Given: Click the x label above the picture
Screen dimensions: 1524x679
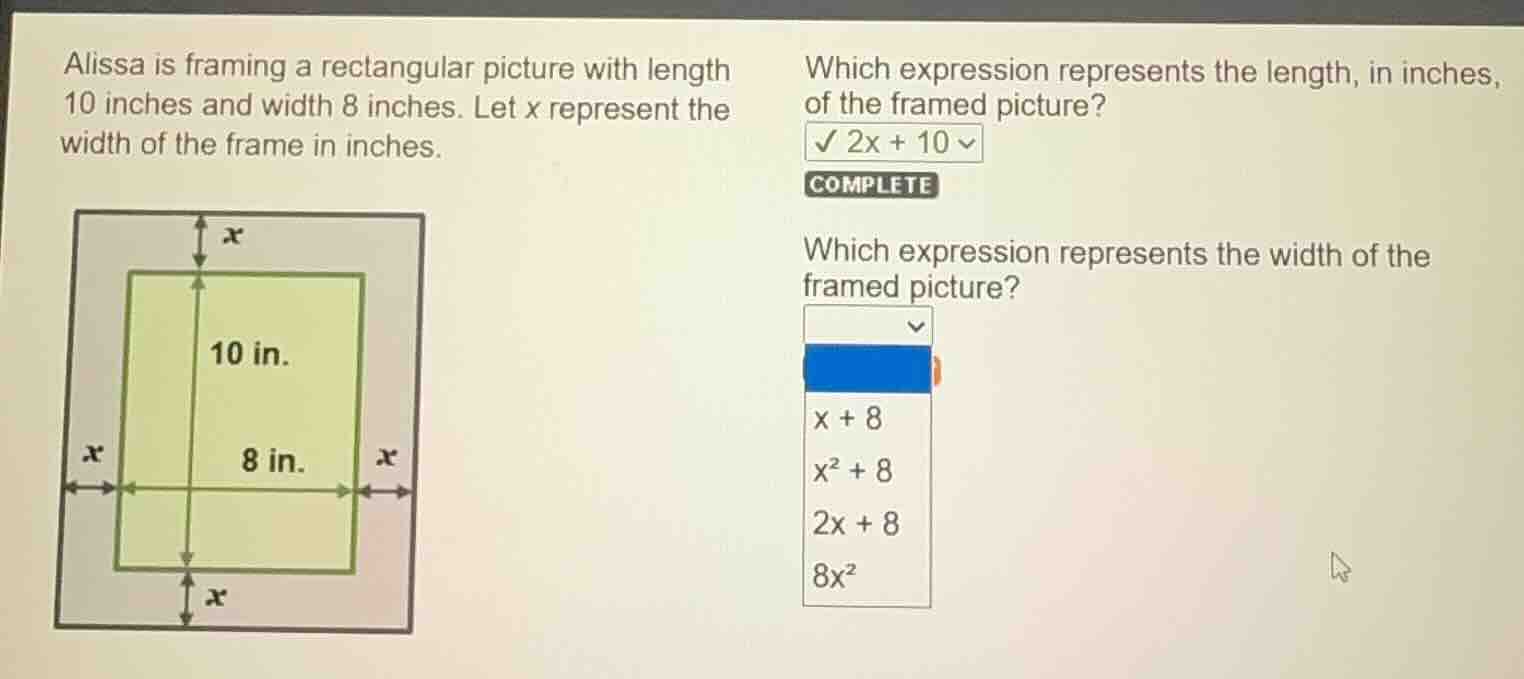Looking at the screenshot, I should point(233,236).
